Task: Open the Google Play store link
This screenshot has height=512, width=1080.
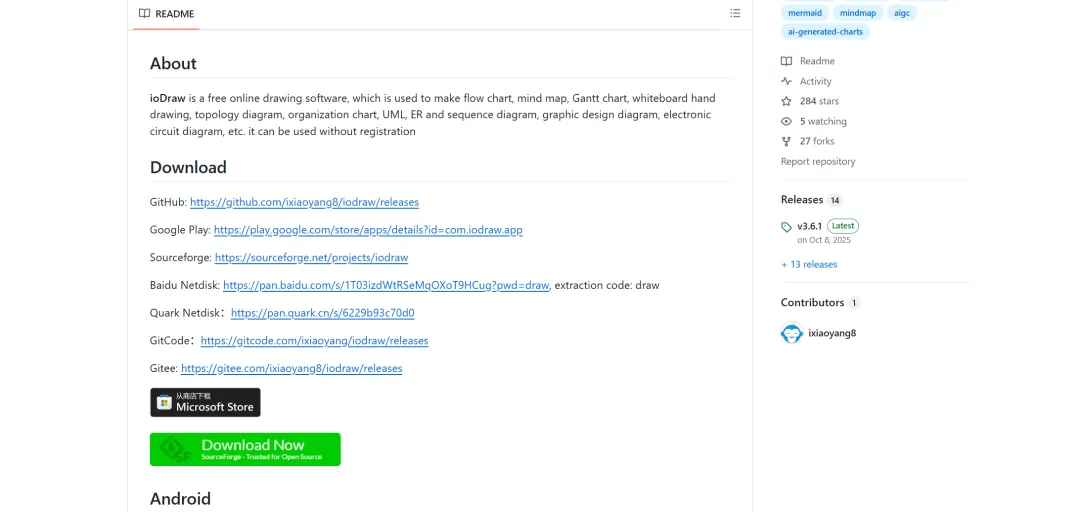Action: click(x=368, y=229)
